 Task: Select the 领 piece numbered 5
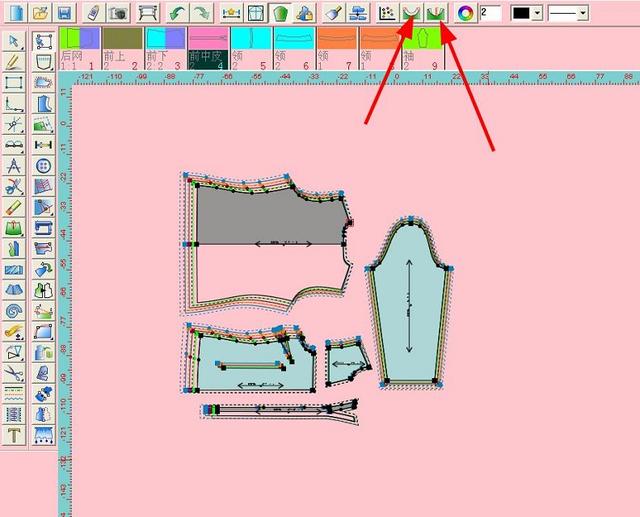tap(251, 49)
